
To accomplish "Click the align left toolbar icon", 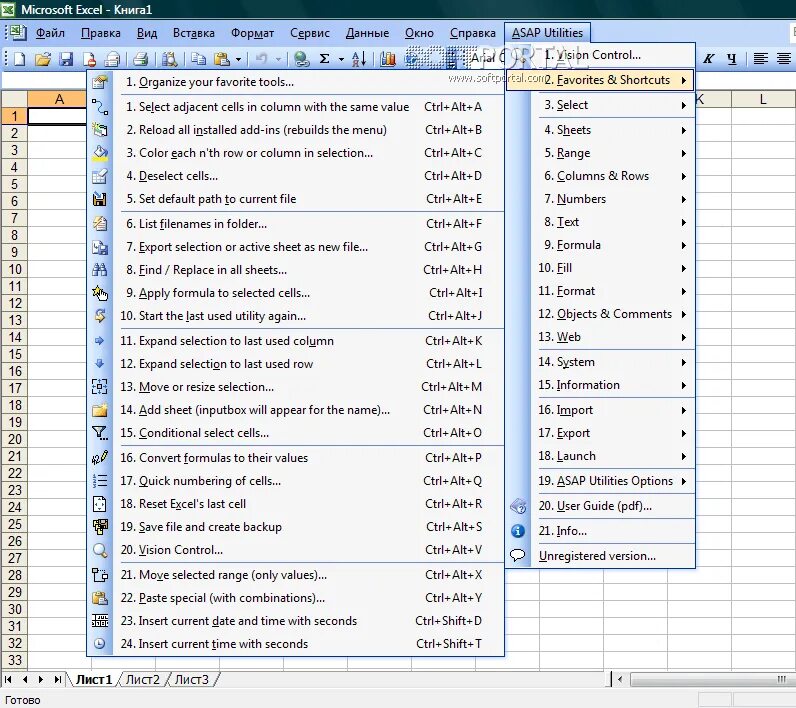I will tap(760, 59).
